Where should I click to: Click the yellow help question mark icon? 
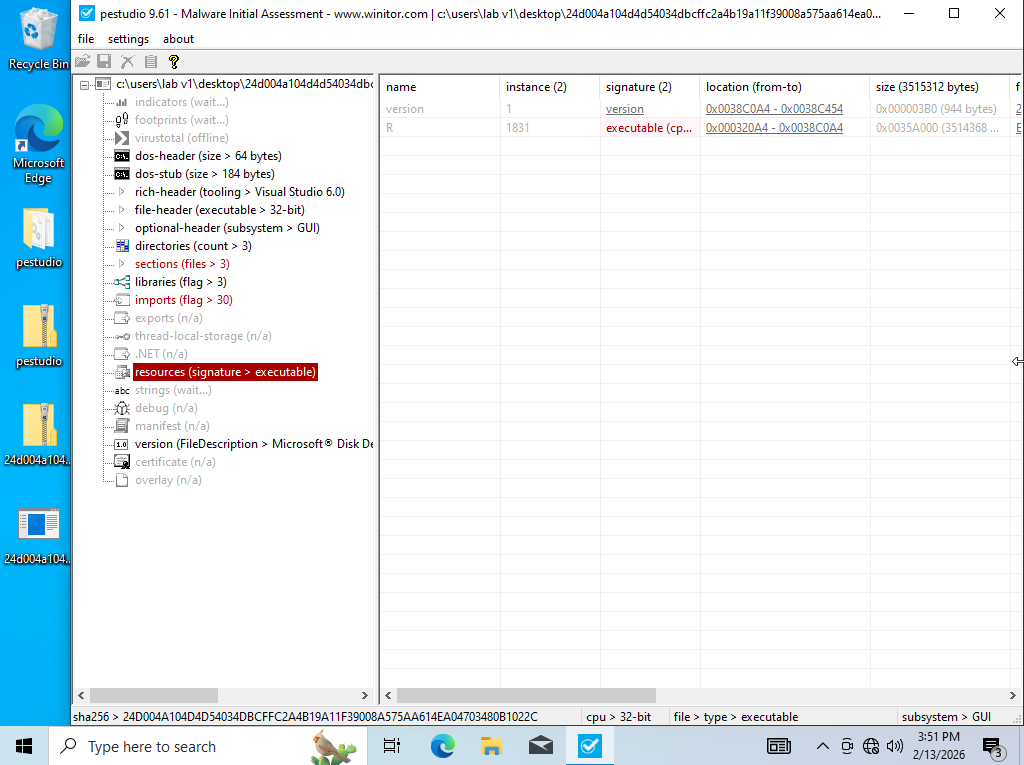pos(174,61)
